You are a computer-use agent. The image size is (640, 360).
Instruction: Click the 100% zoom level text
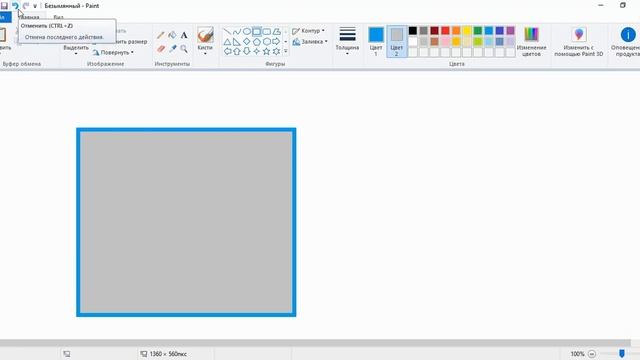(577, 354)
